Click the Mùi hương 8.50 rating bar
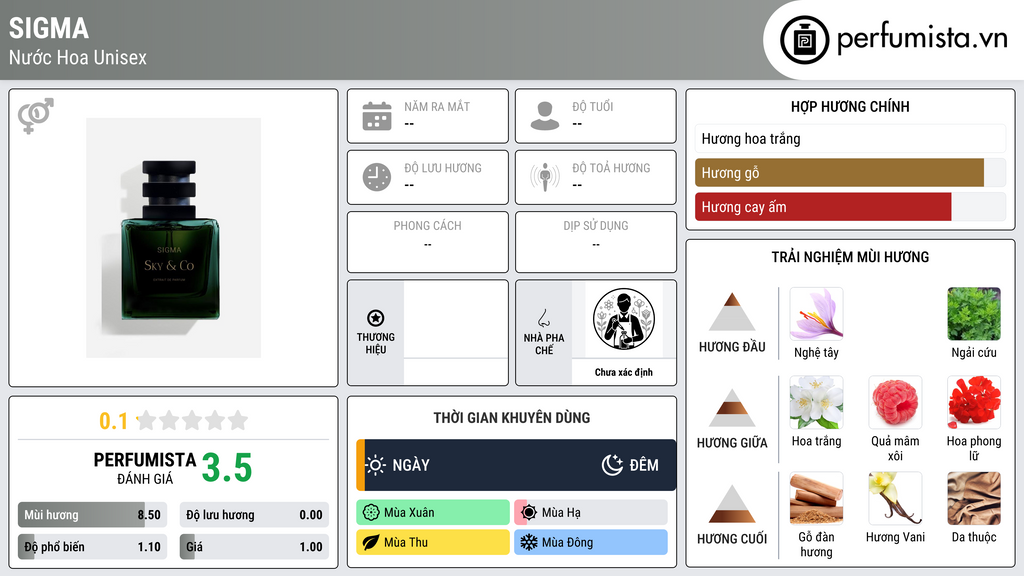Viewport: 1024px width, 576px height. click(93, 515)
